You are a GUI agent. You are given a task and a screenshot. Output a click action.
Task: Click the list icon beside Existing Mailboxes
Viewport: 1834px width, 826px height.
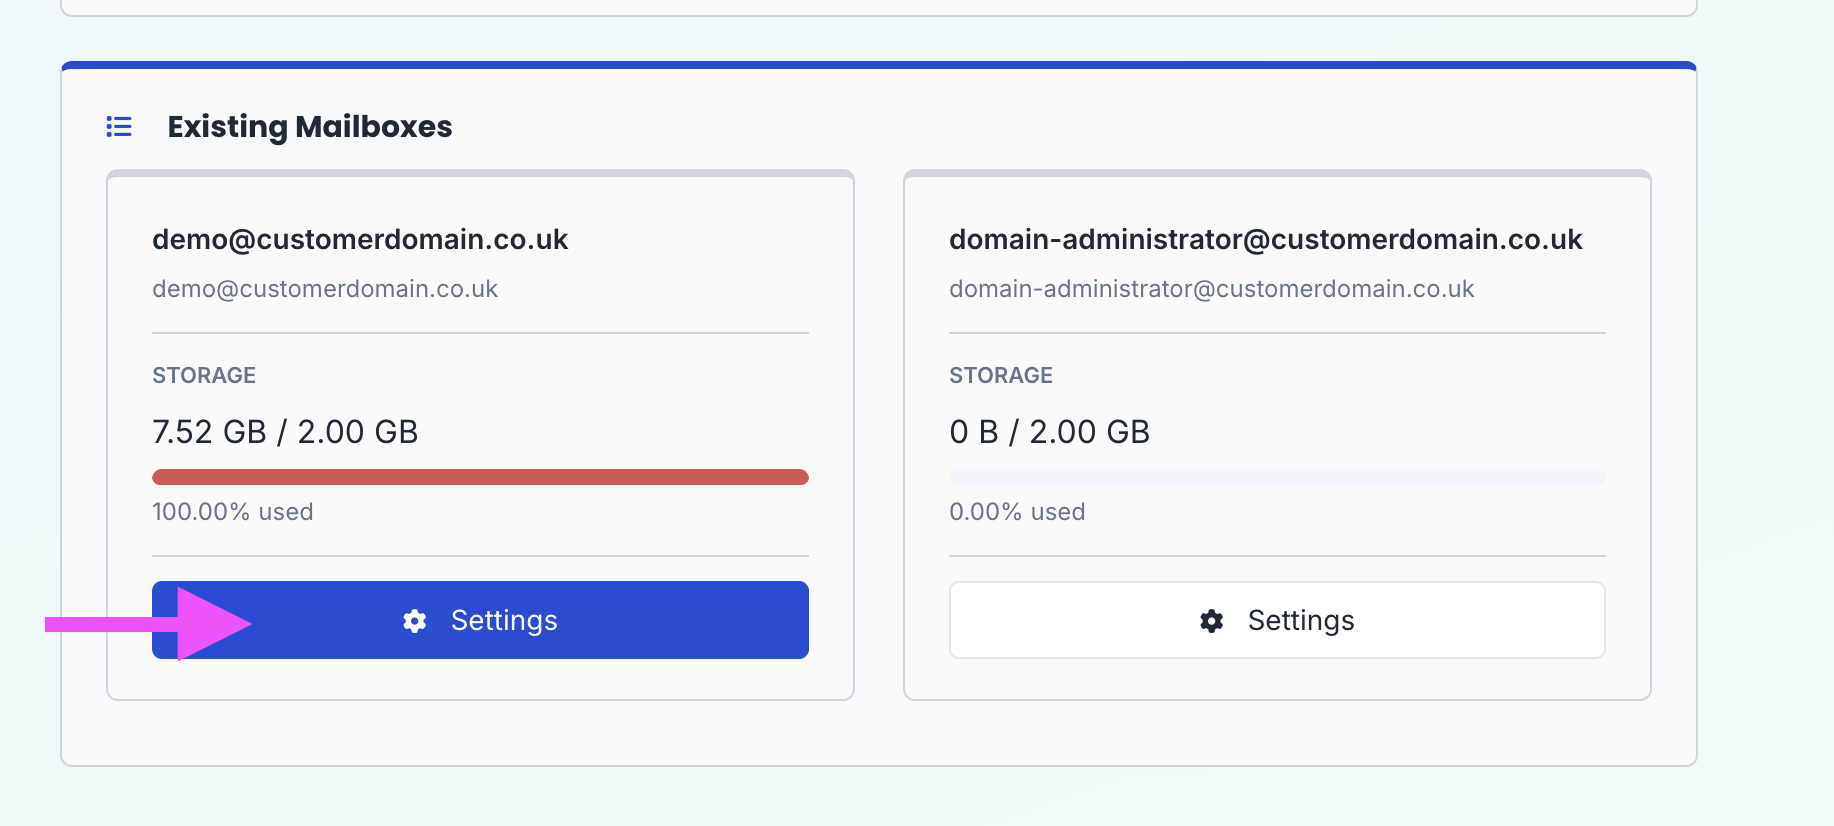tap(119, 127)
